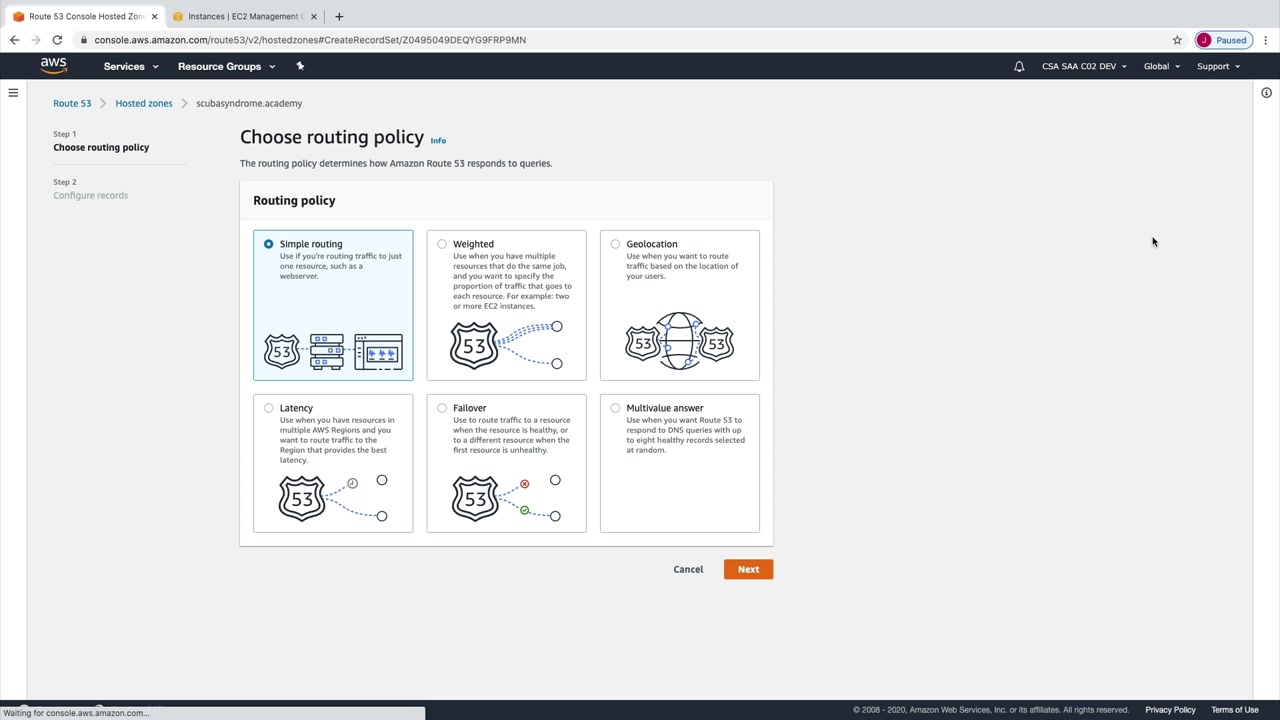This screenshot has width=1280, height=720.
Task: Select the Geolocation routing radio button
Action: 615,244
